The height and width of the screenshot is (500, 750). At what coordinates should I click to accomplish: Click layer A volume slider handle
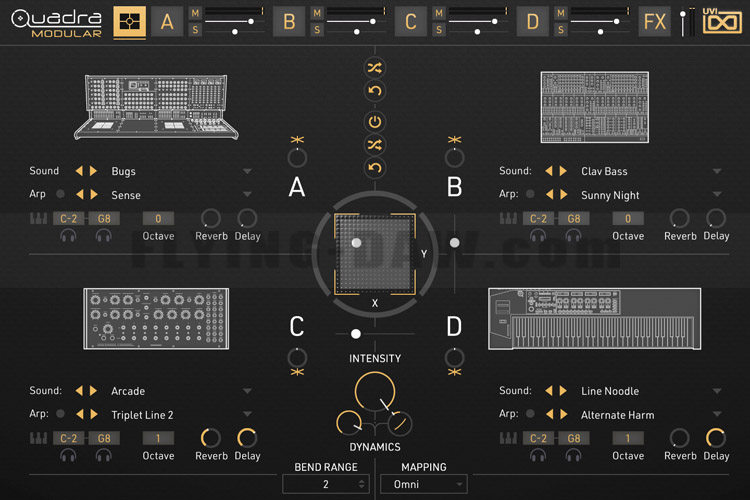[x=251, y=22]
